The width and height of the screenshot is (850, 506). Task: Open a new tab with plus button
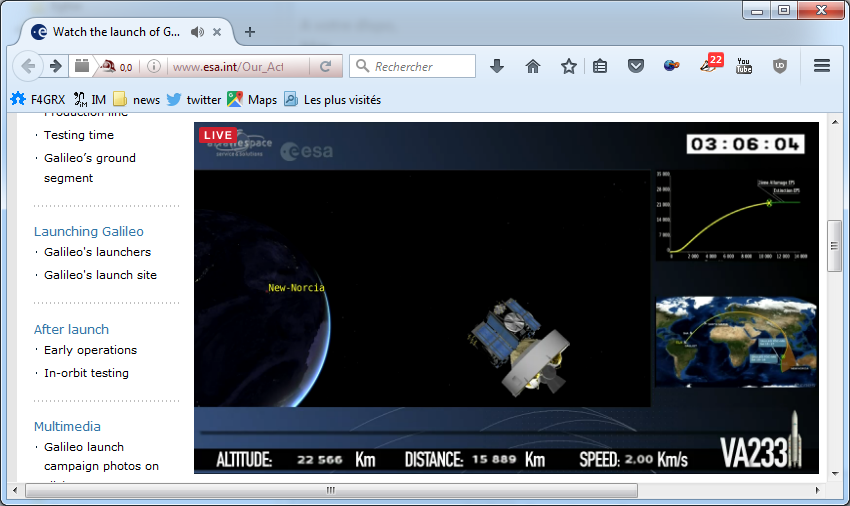[250, 32]
